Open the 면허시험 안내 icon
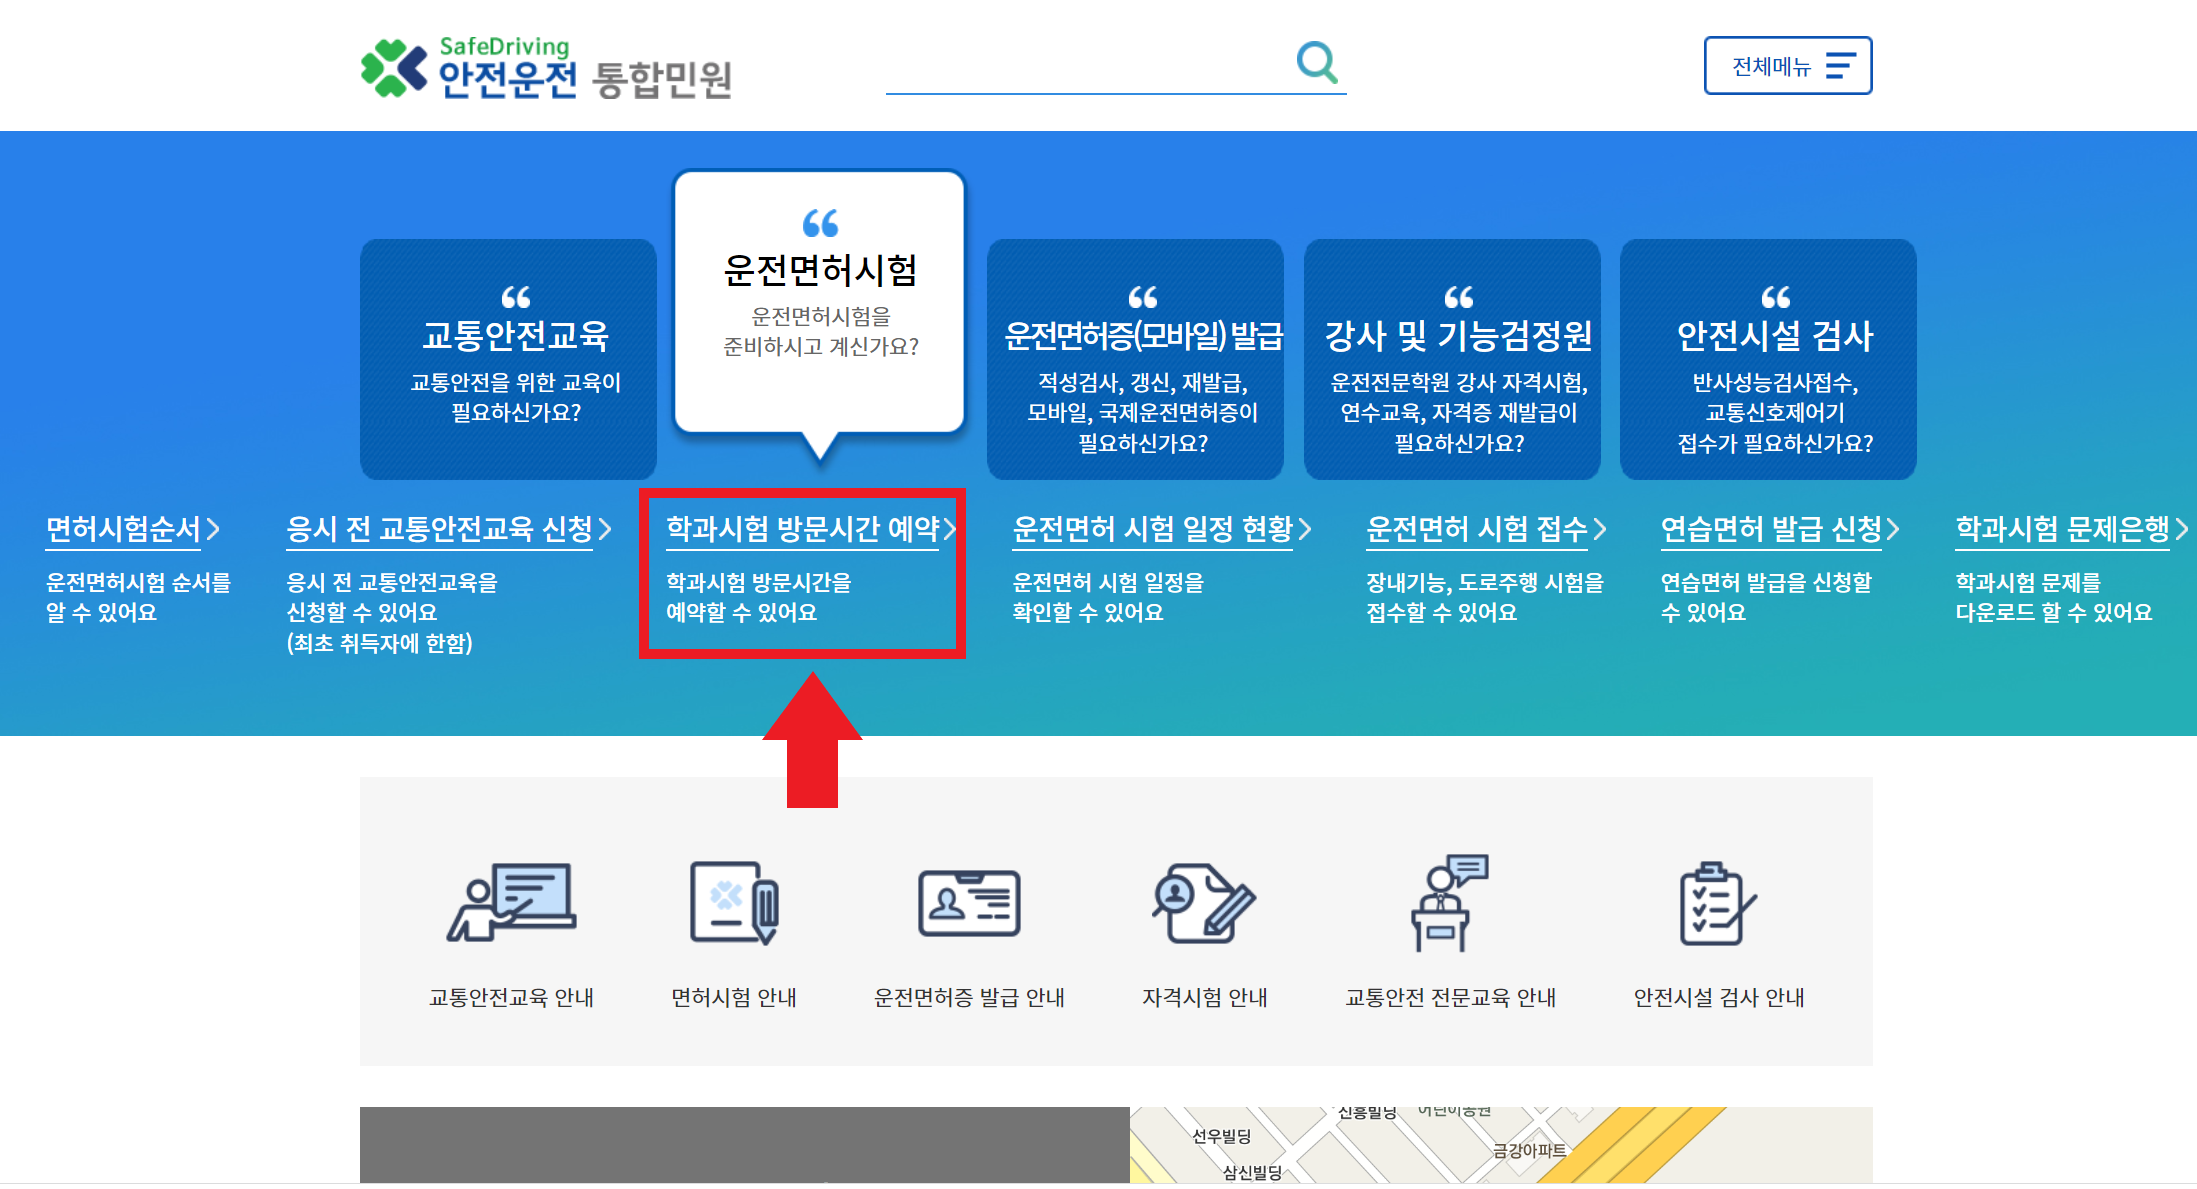Screen dimensions: 2197x1189 pos(734,903)
